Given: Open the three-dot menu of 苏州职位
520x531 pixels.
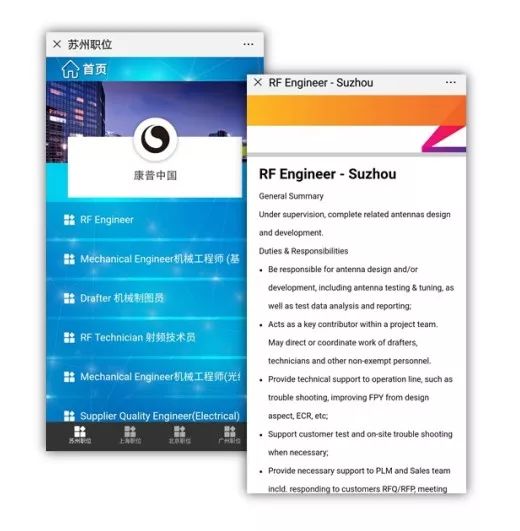Looking at the screenshot, I should click(x=248, y=44).
